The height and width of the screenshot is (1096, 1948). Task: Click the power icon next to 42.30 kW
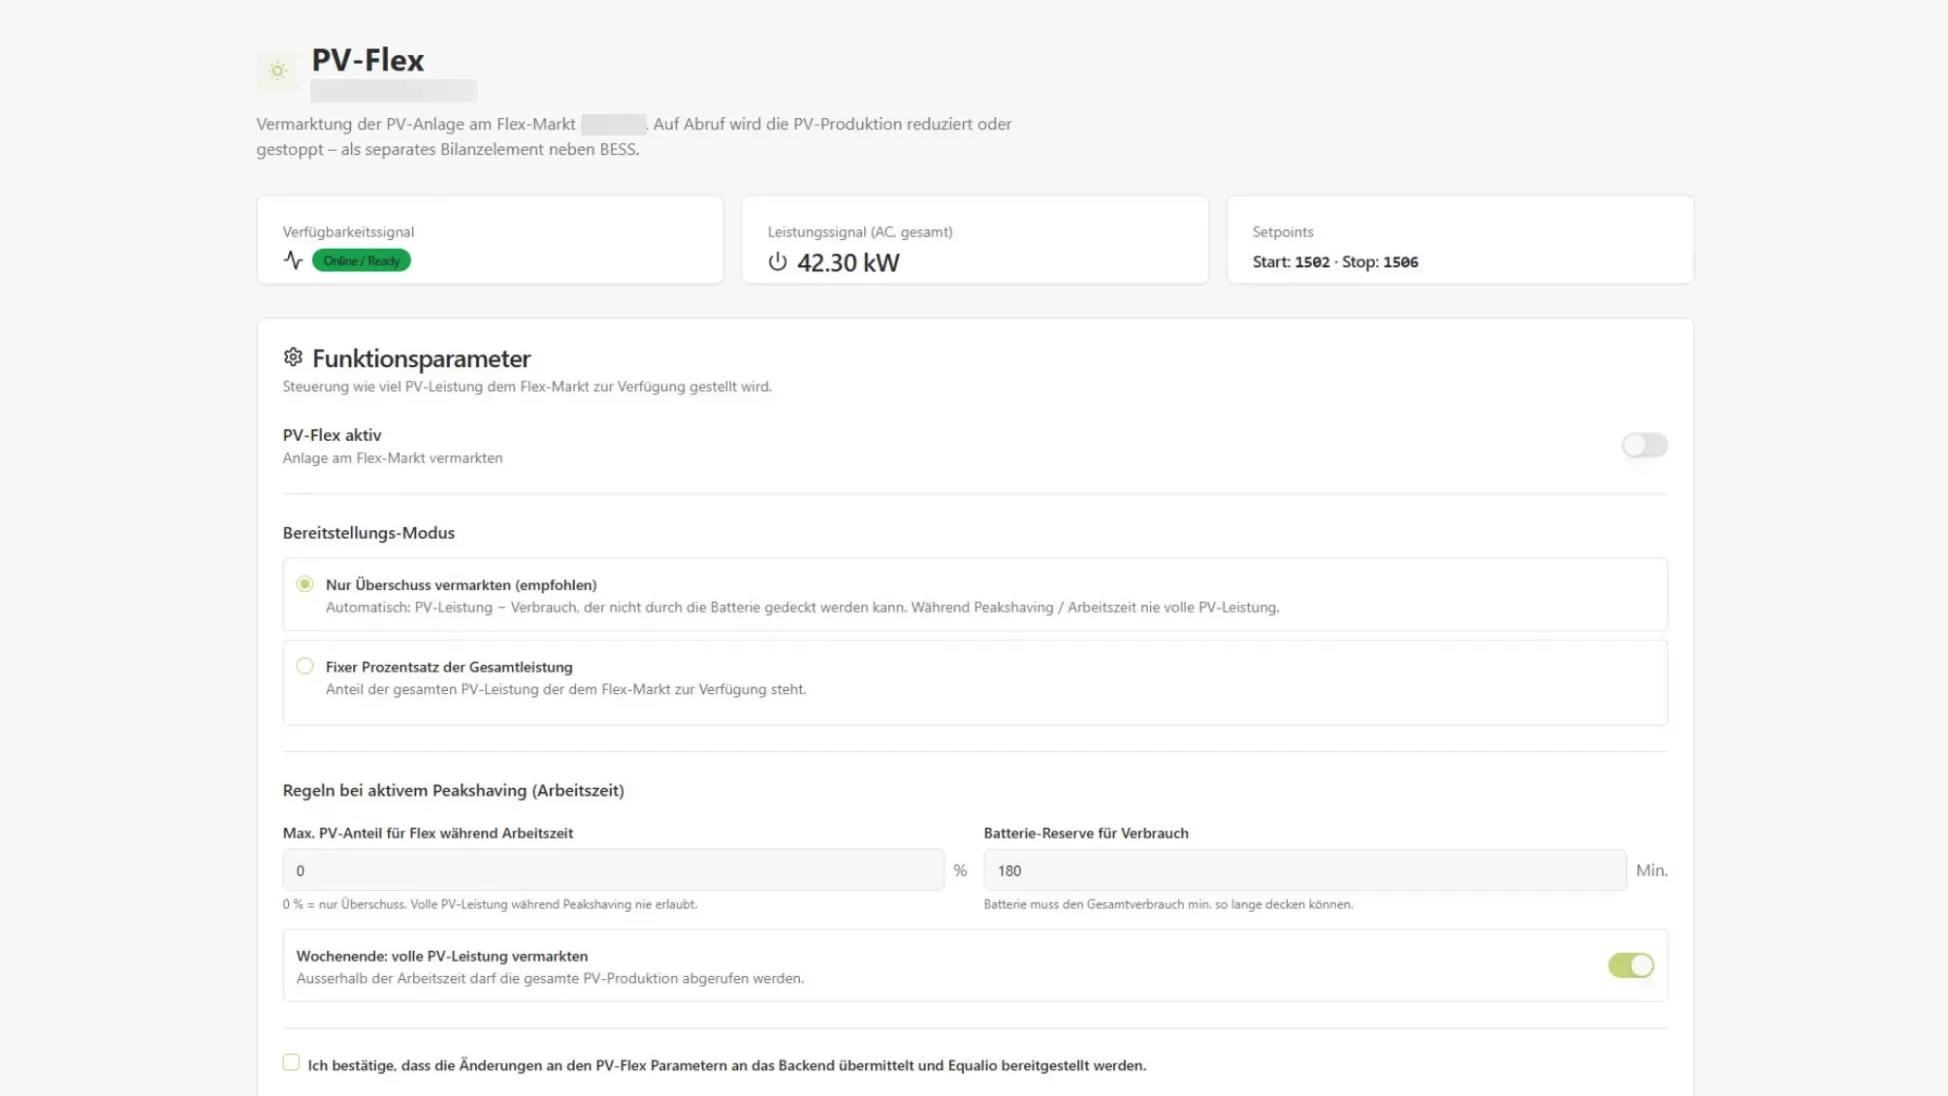click(x=777, y=262)
